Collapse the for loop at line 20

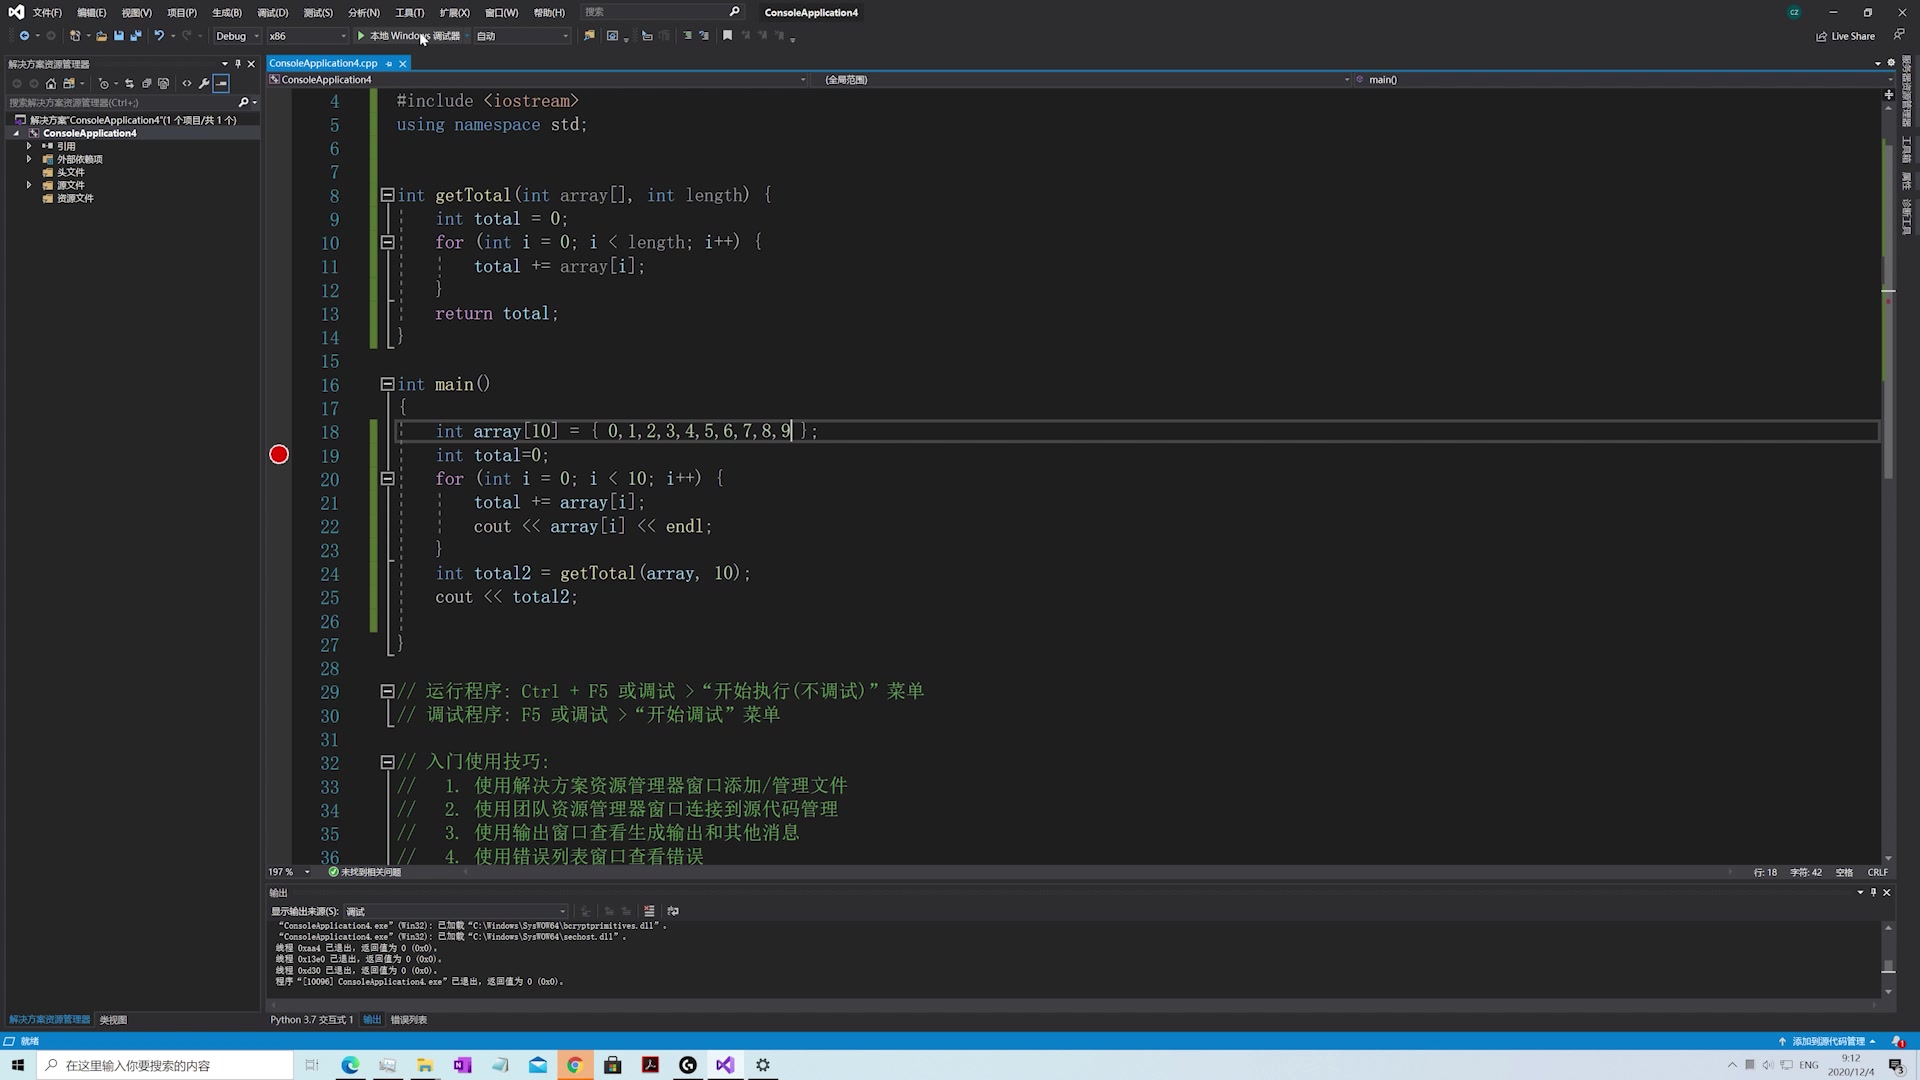387,479
